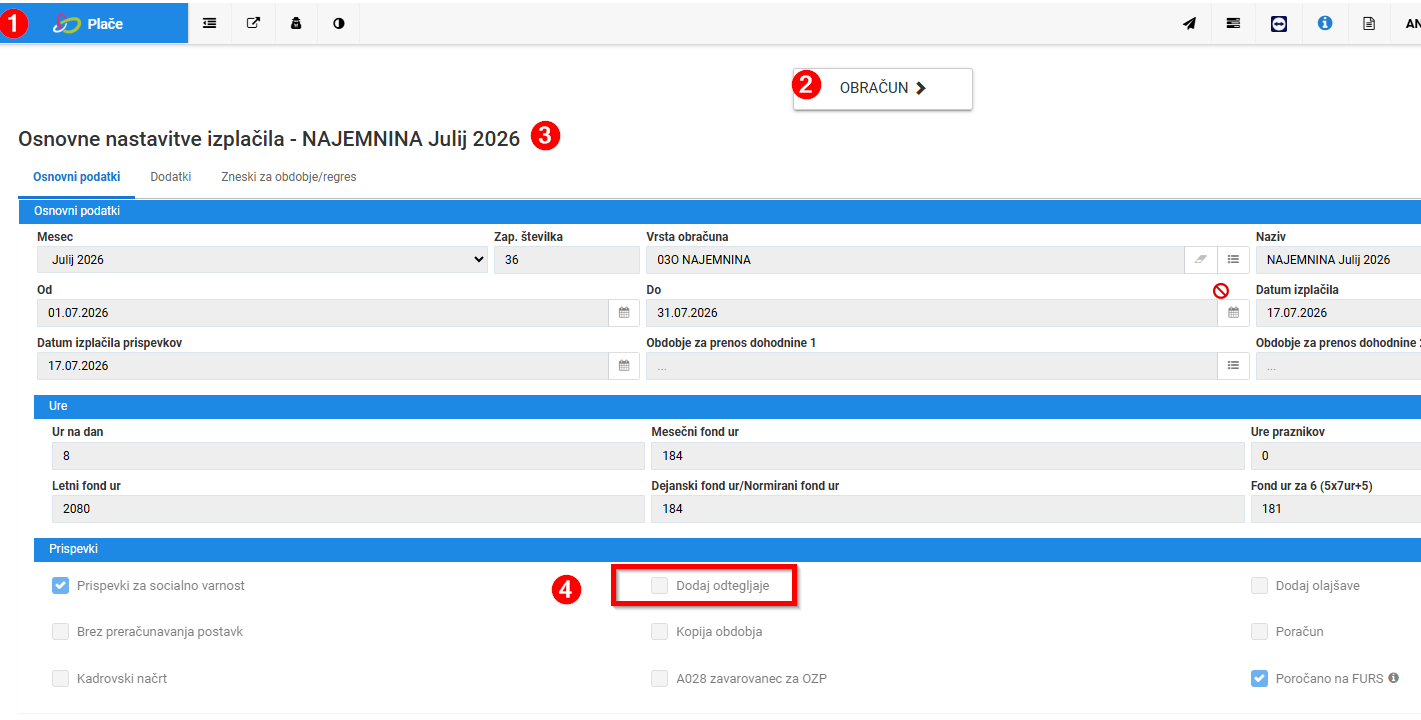
Task: Toggle the menu list icon beside Plače
Action: [x=210, y=23]
